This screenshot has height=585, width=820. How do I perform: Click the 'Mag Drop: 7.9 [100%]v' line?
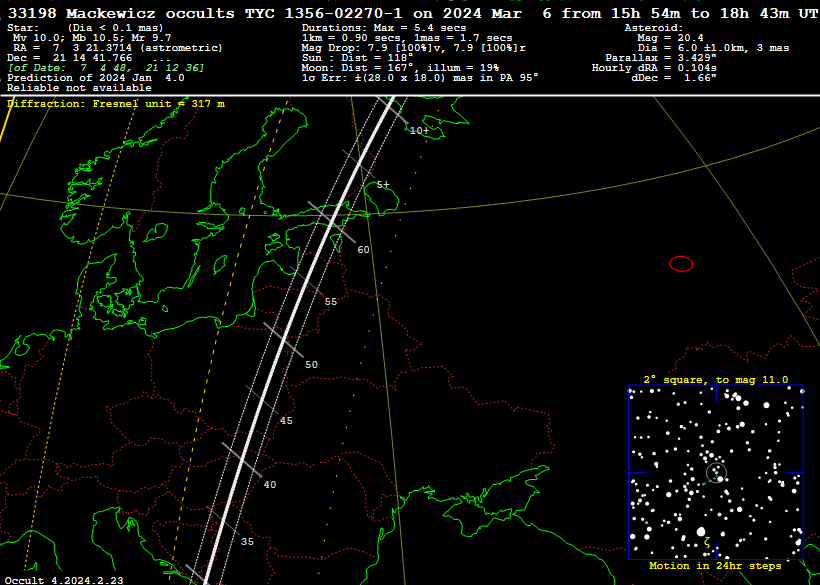[414, 48]
